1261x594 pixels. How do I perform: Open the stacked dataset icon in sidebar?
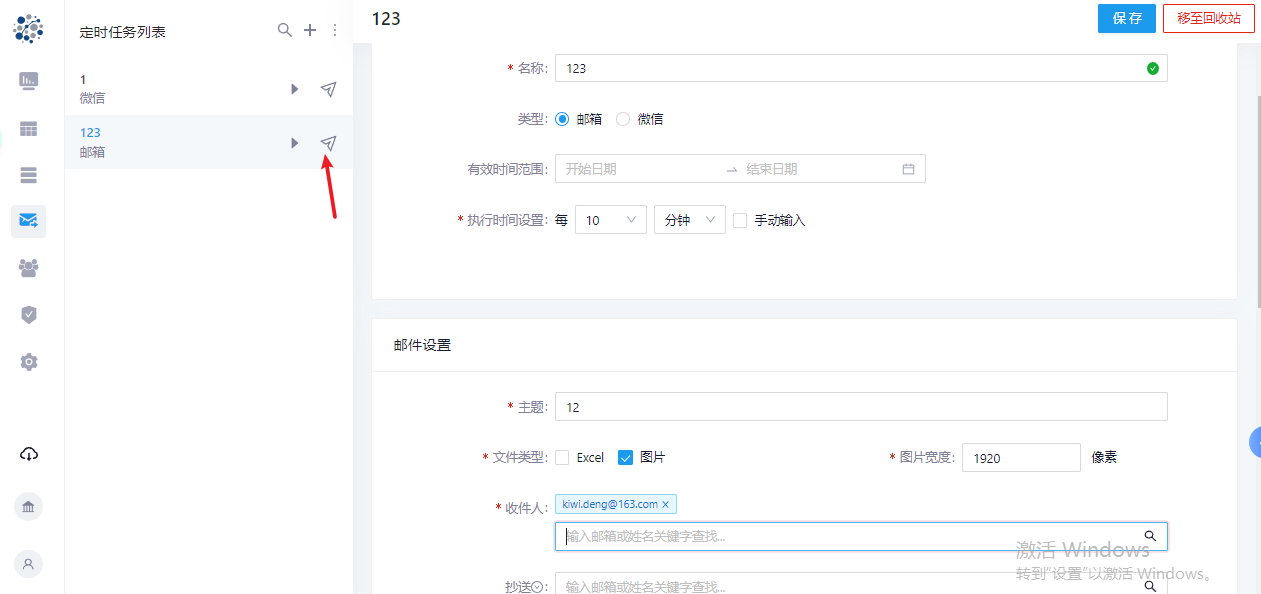tap(28, 175)
